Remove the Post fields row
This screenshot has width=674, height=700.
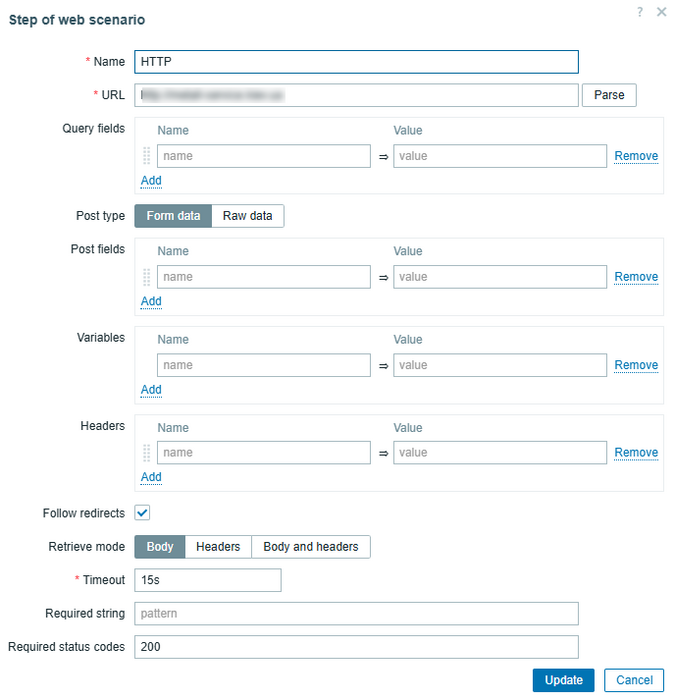coord(636,277)
